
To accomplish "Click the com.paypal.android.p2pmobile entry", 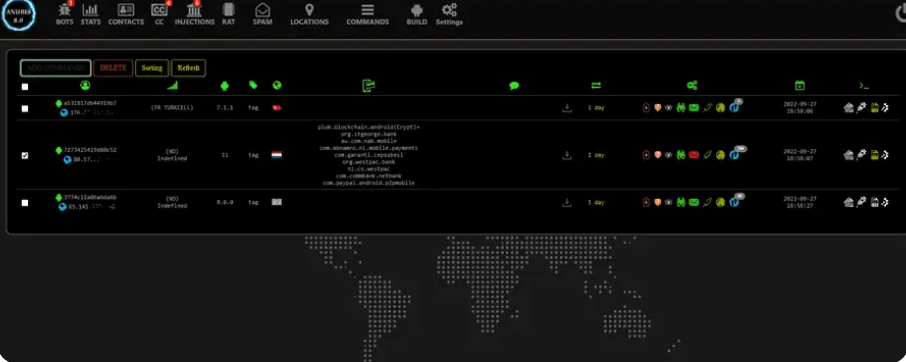I will tap(369, 183).
